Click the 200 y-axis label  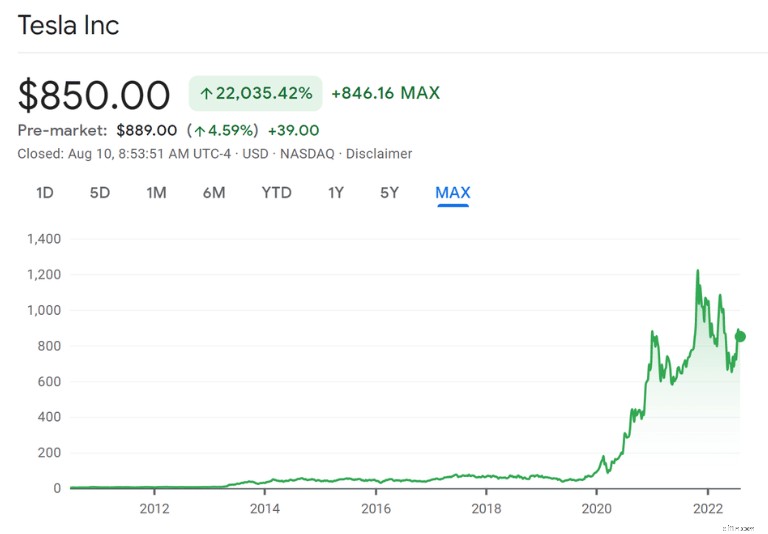(x=49, y=453)
